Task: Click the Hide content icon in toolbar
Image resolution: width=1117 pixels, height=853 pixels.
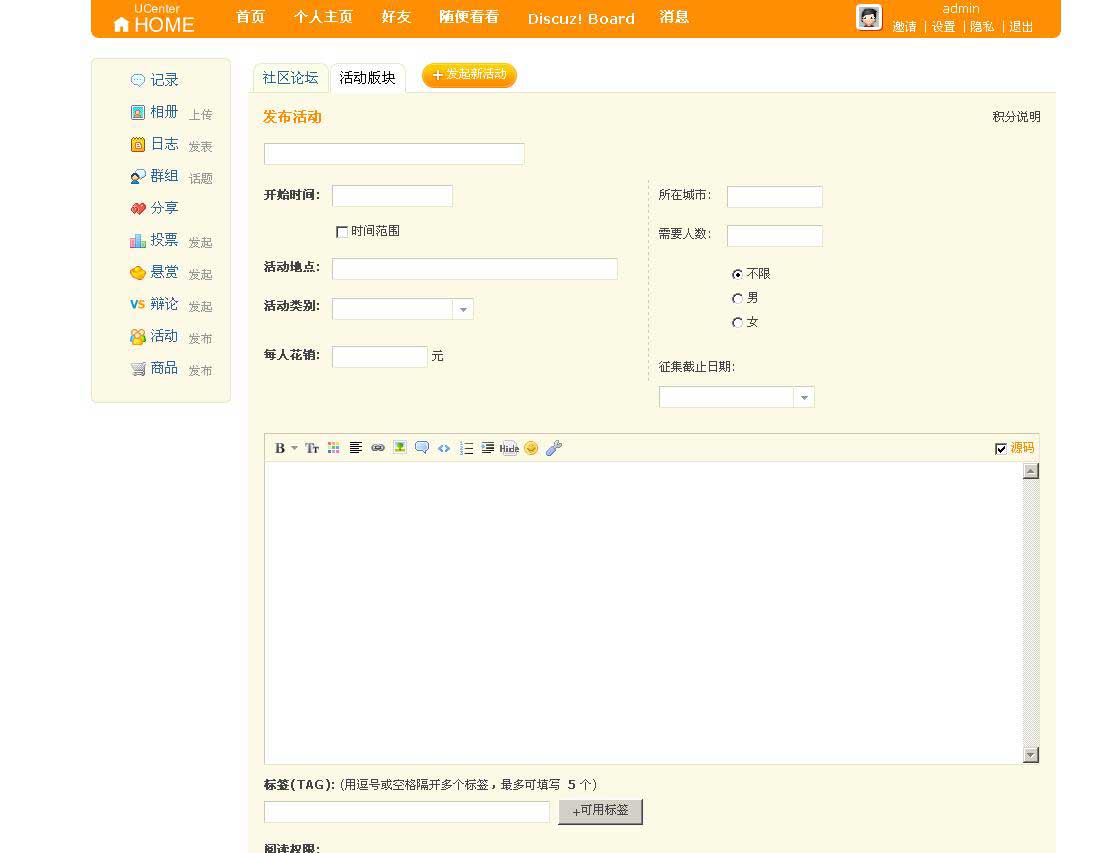Action: (509, 448)
